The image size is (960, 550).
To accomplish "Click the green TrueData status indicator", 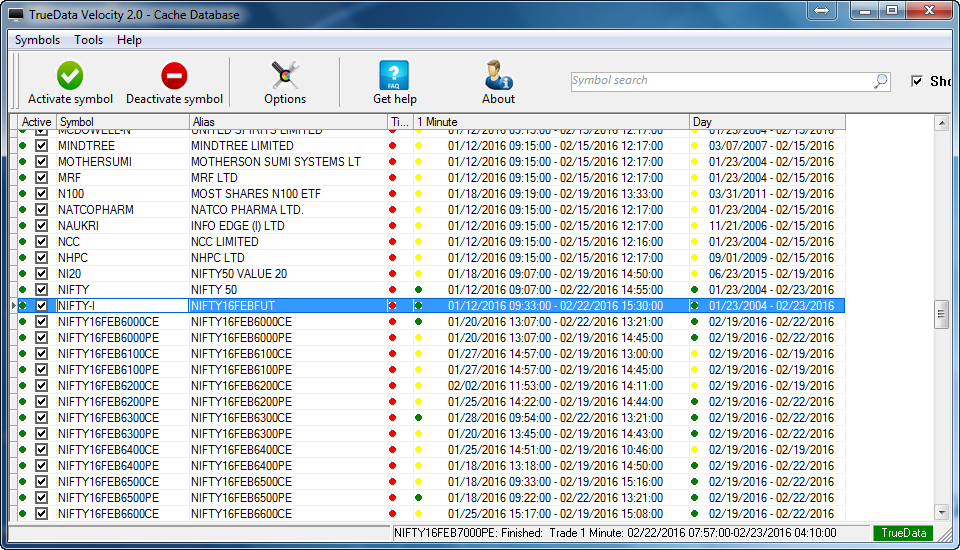I will tap(903, 533).
